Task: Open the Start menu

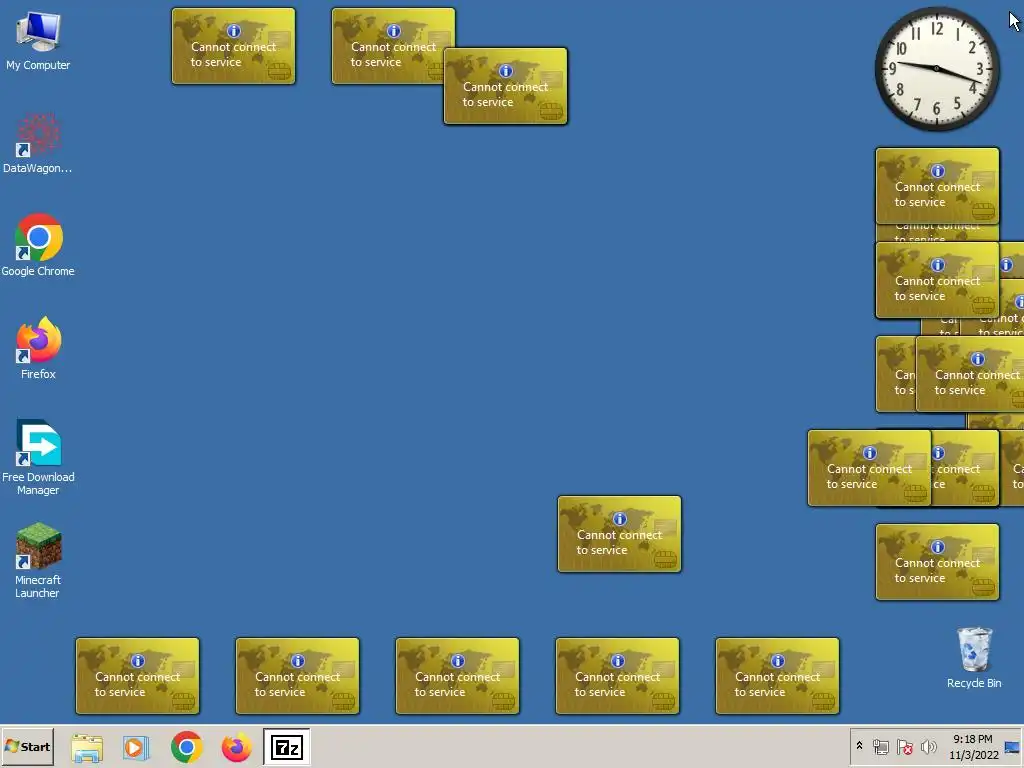Action: point(27,746)
